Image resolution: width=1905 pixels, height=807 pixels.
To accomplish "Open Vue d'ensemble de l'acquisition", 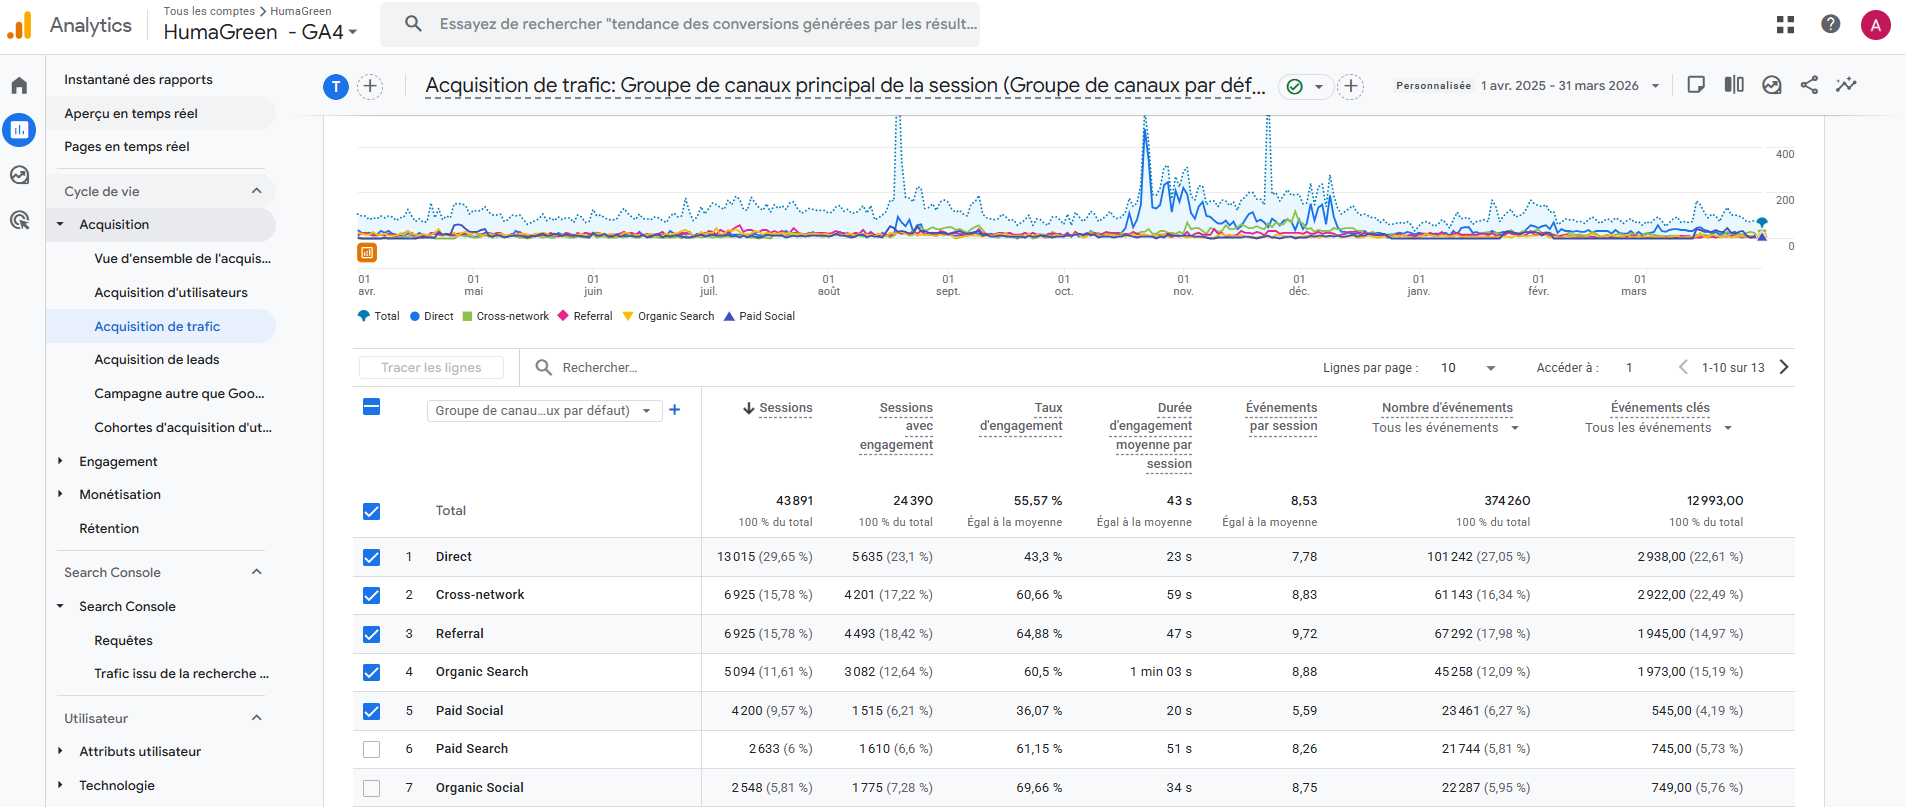I will [182, 258].
